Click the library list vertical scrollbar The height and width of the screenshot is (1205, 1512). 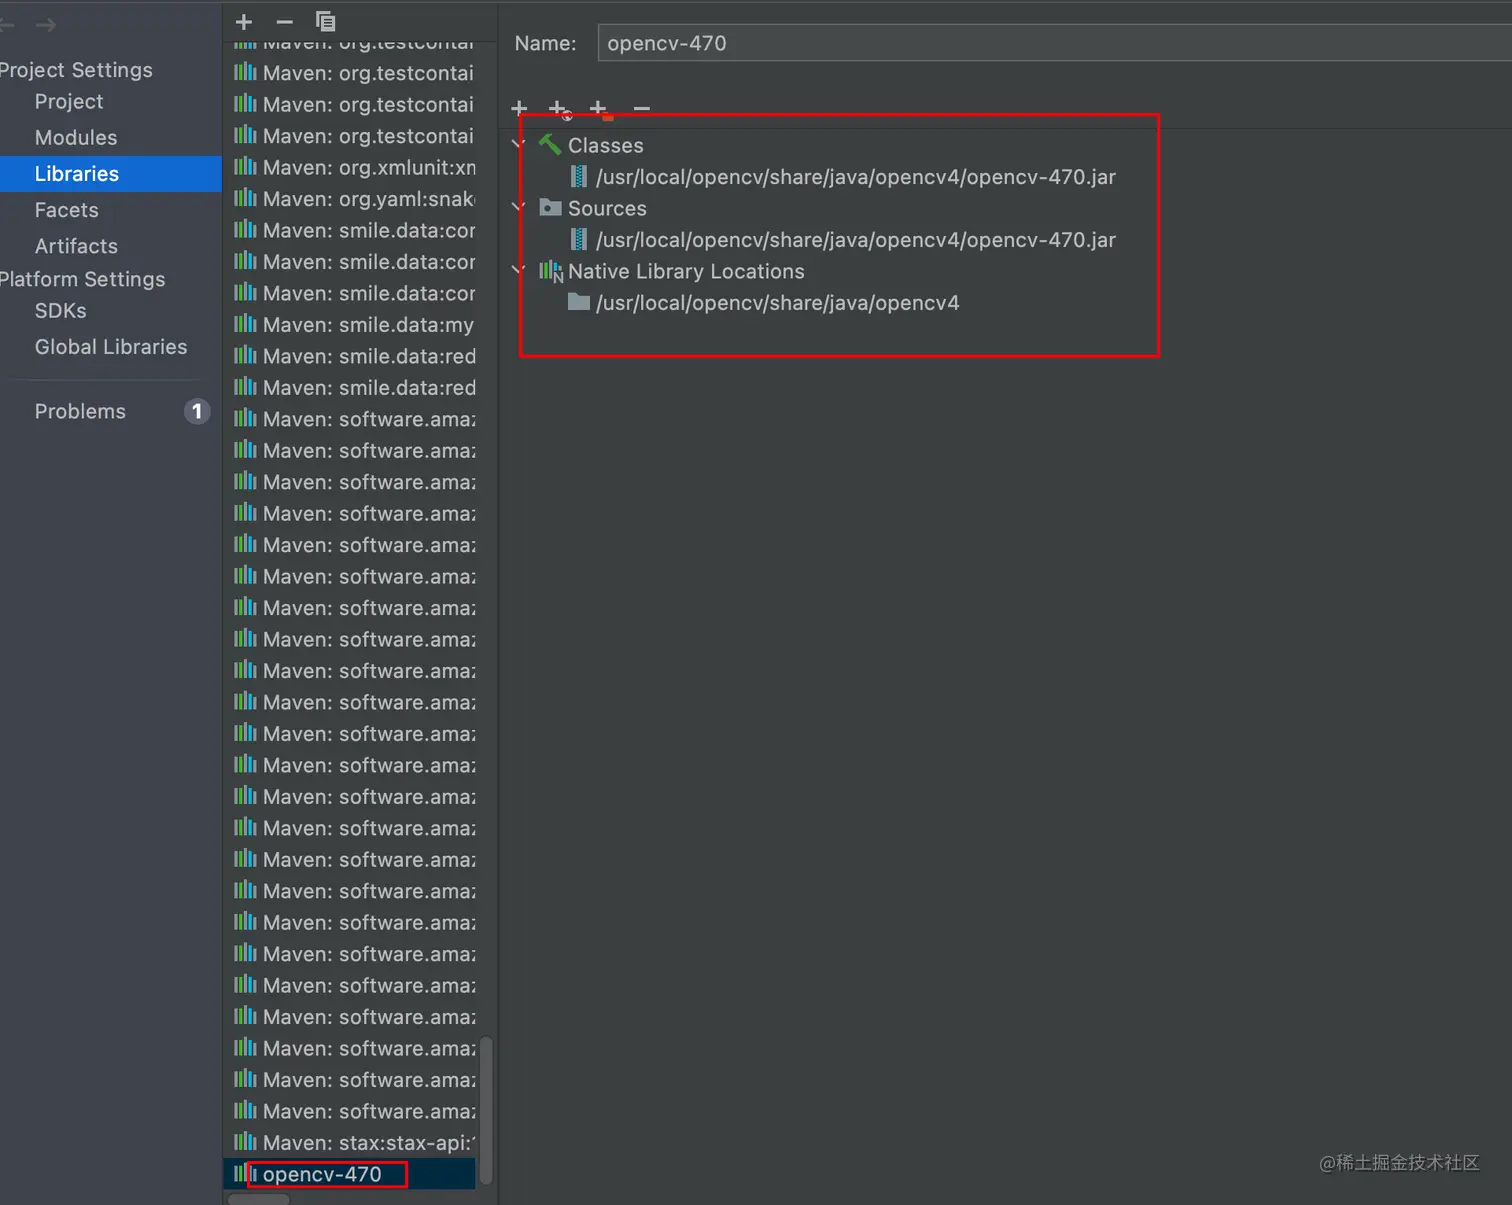click(486, 1109)
